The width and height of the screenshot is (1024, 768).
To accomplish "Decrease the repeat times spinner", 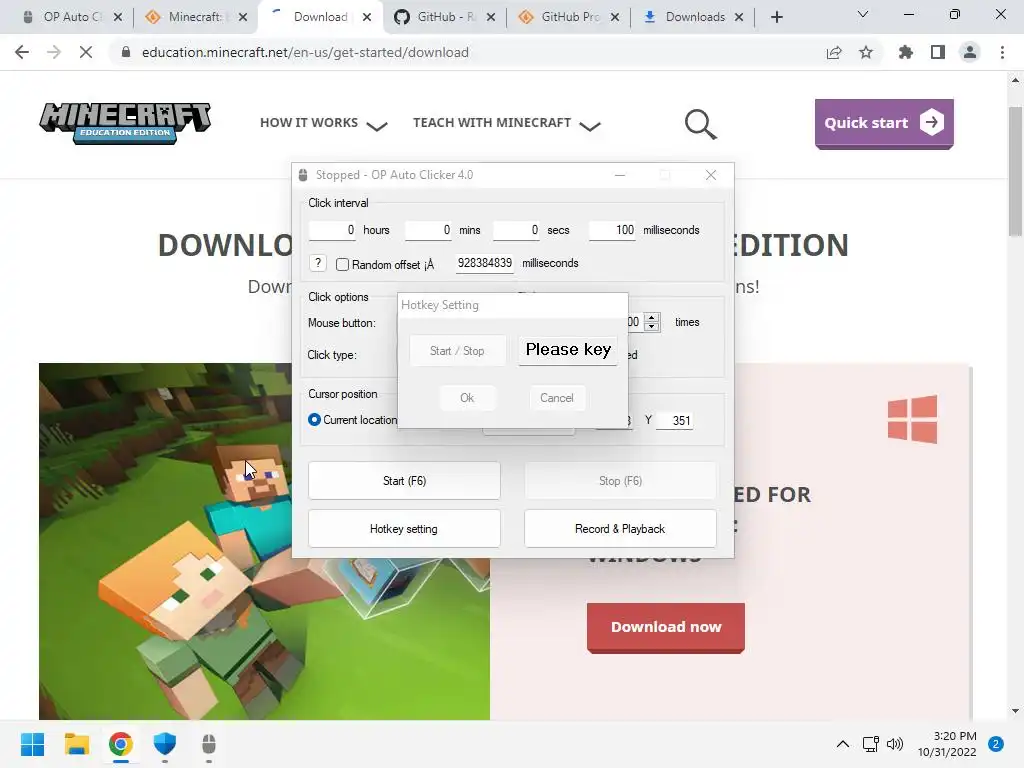I will click(x=652, y=327).
